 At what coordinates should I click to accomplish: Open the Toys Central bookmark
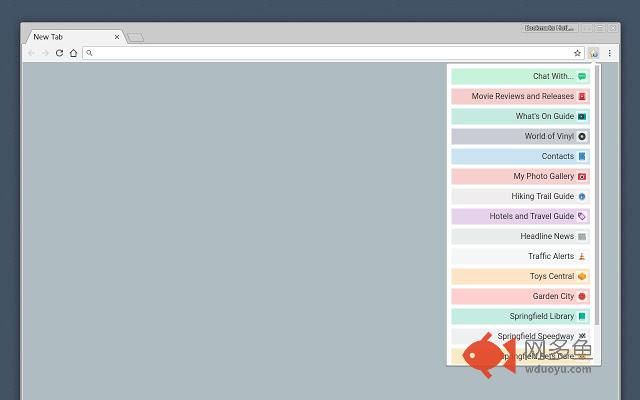tap(520, 276)
